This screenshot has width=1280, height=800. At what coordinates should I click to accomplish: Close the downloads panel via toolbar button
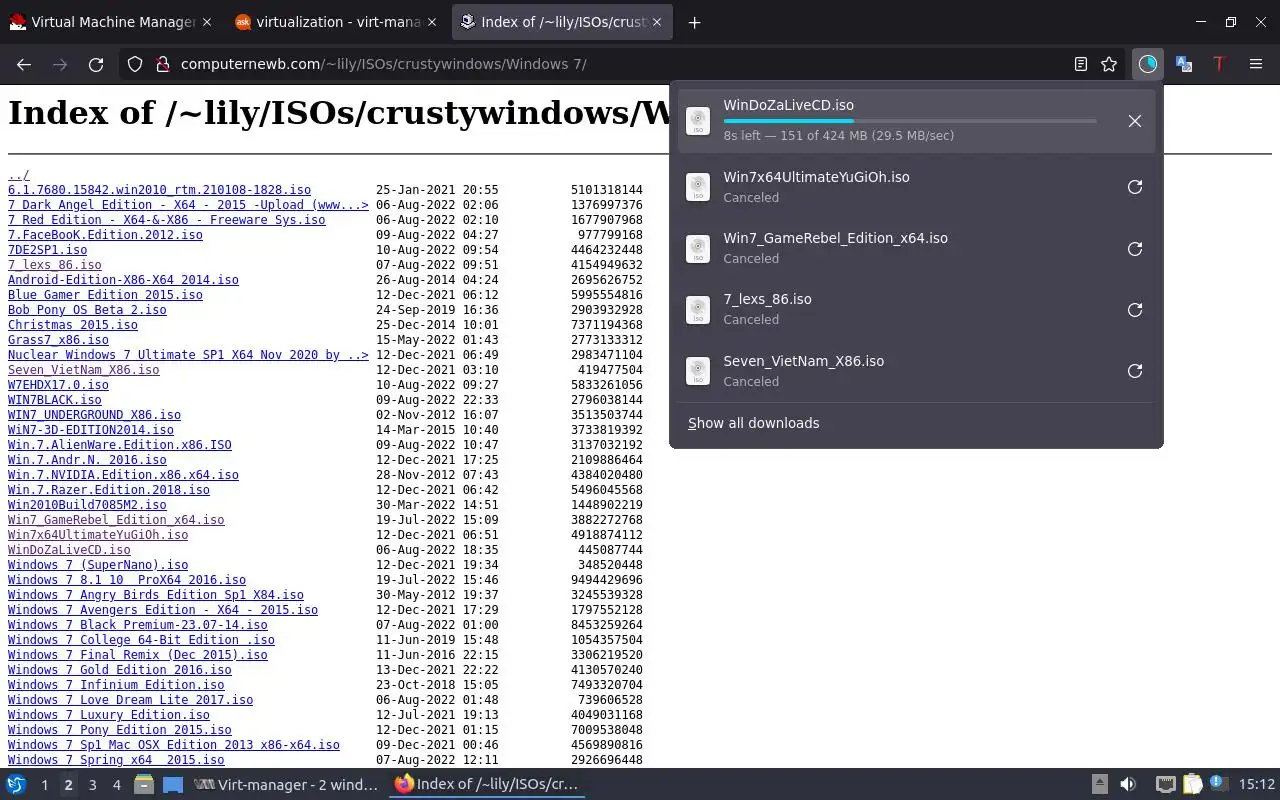pyautogui.click(x=1147, y=64)
